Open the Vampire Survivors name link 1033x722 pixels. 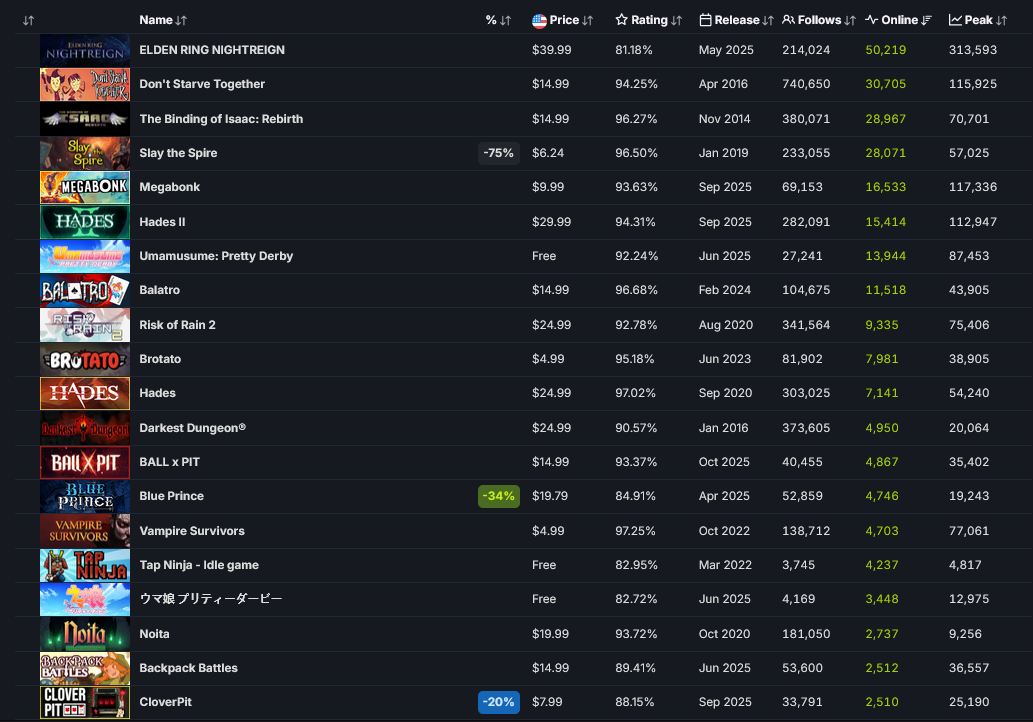(x=192, y=531)
